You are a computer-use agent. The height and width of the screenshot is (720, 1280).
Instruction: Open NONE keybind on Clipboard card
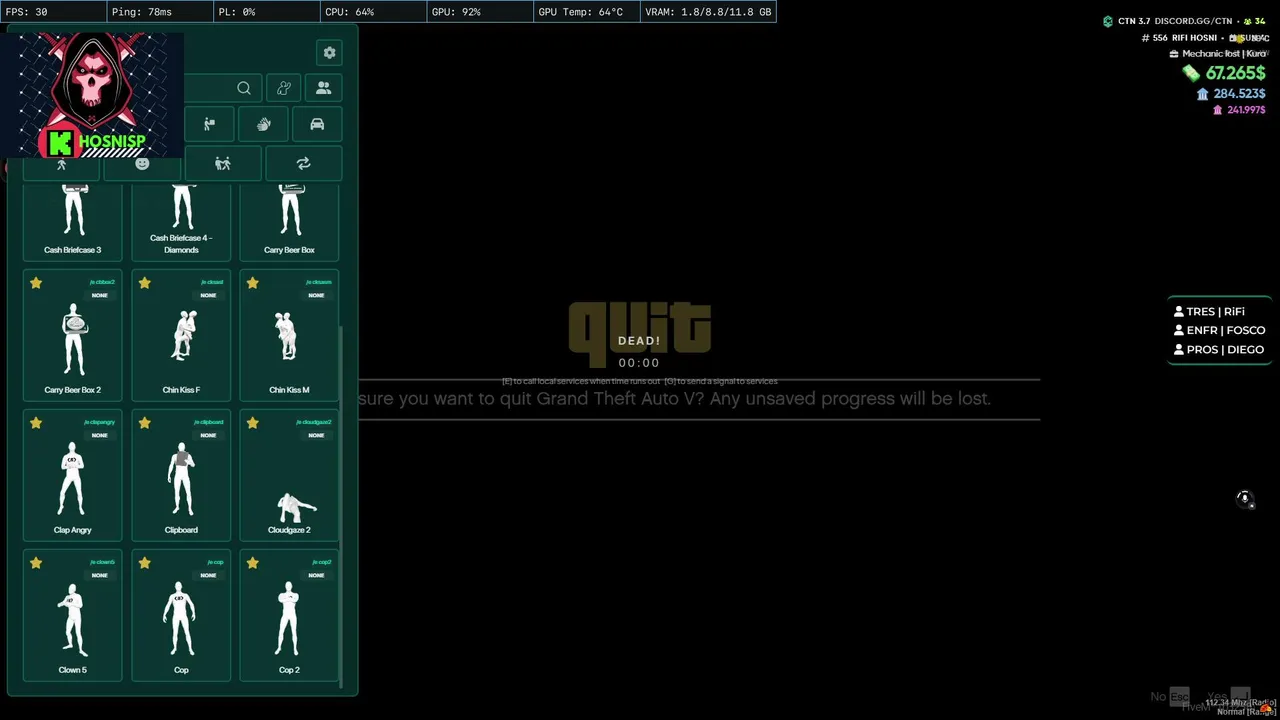point(208,435)
